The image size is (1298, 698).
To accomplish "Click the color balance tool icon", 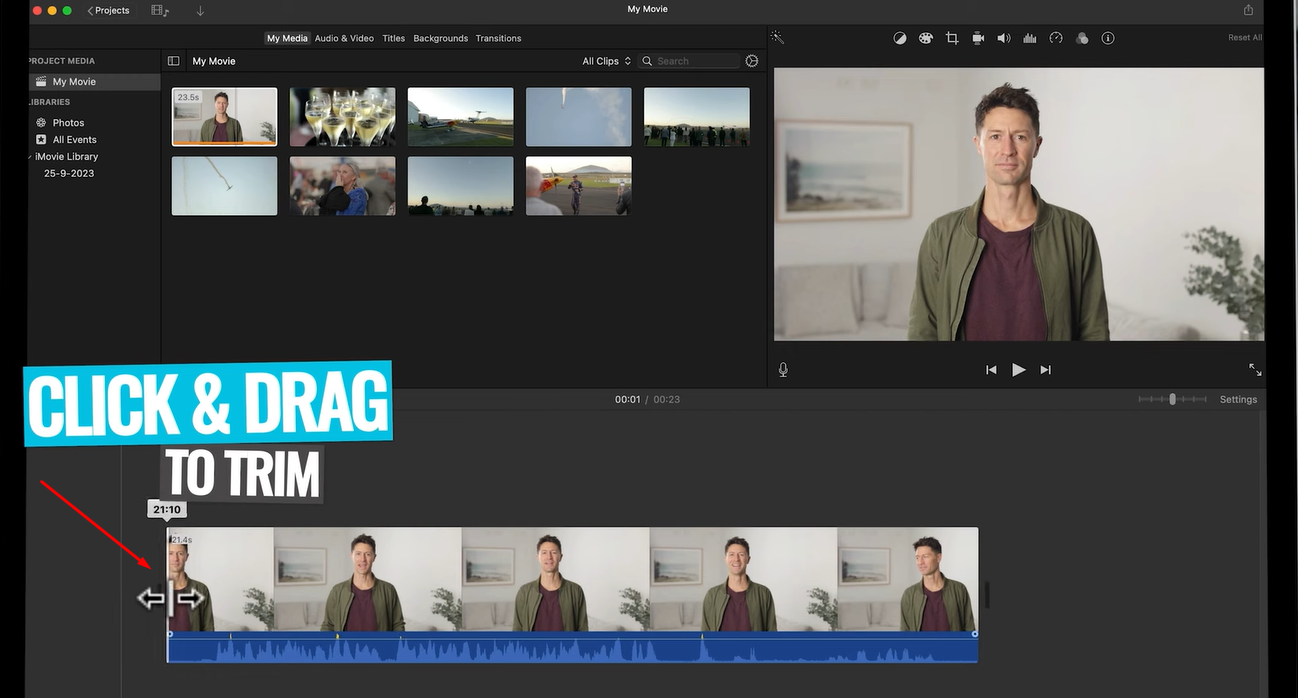I will [899, 37].
